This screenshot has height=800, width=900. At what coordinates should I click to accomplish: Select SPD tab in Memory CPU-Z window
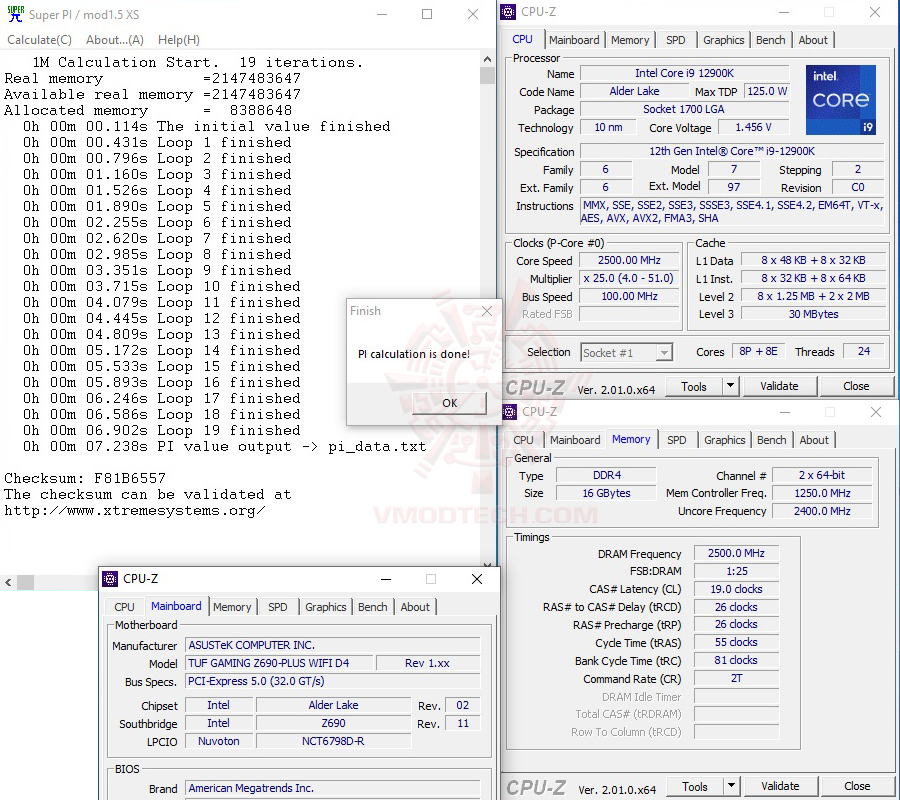[x=676, y=440]
